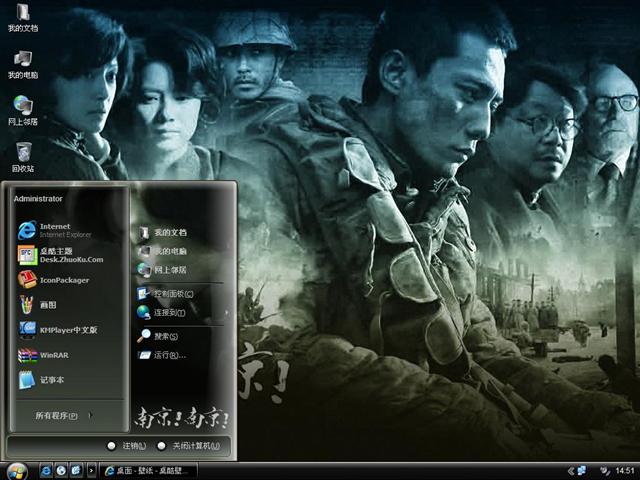
Task: Open the 我的文档 desktop icon
Action: pyautogui.click(x=23, y=18)
